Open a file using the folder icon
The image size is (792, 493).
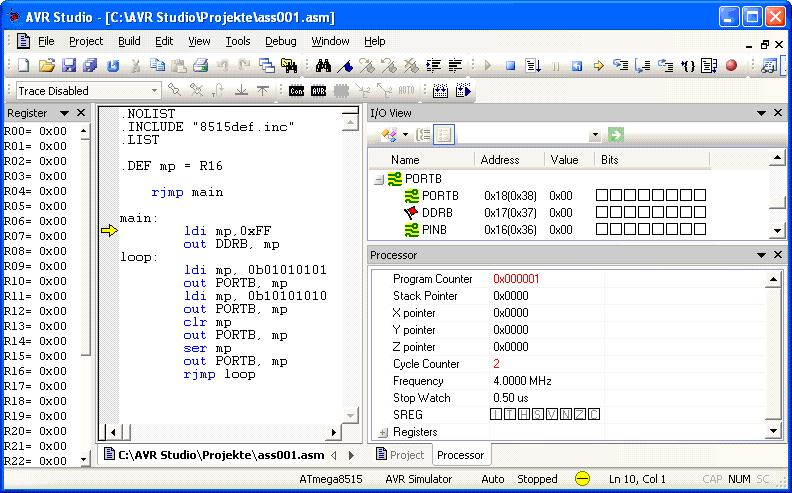click(46, 66)
